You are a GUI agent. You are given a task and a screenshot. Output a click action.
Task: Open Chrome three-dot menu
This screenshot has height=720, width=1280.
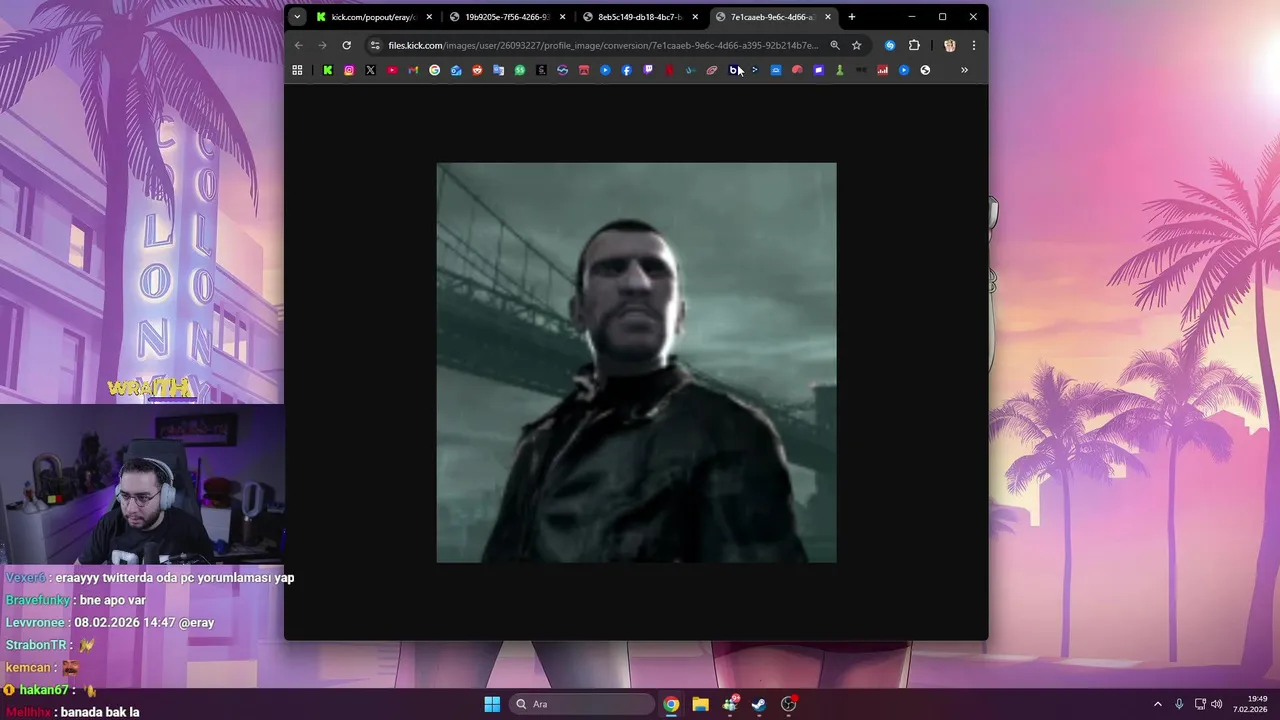[x=973, y=45]
